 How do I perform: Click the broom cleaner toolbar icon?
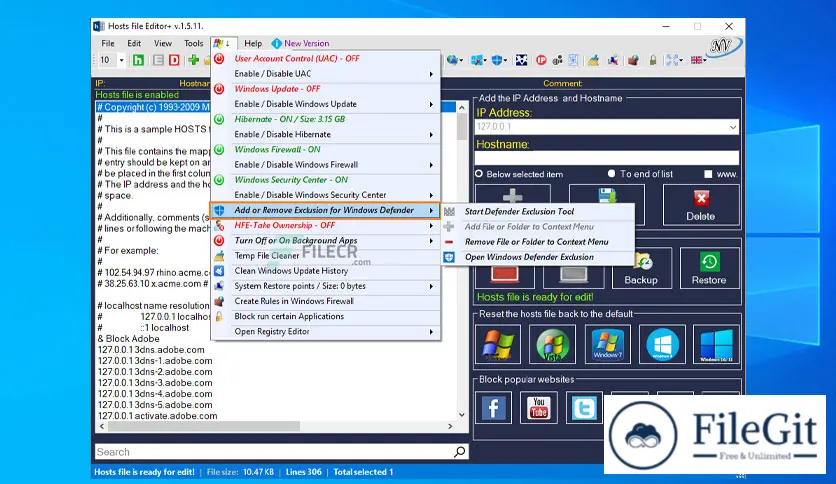pos(593,60)
